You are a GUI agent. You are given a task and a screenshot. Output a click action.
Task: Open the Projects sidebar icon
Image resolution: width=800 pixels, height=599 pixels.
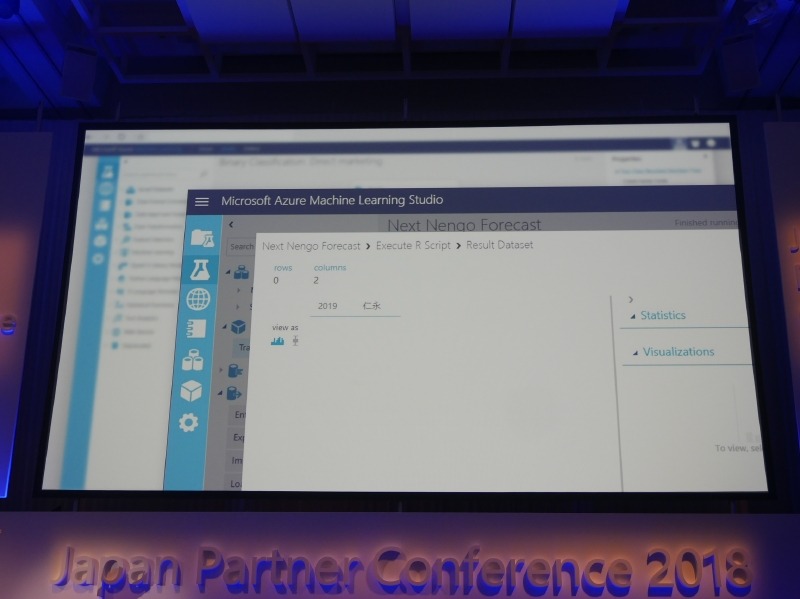[203, 238]
